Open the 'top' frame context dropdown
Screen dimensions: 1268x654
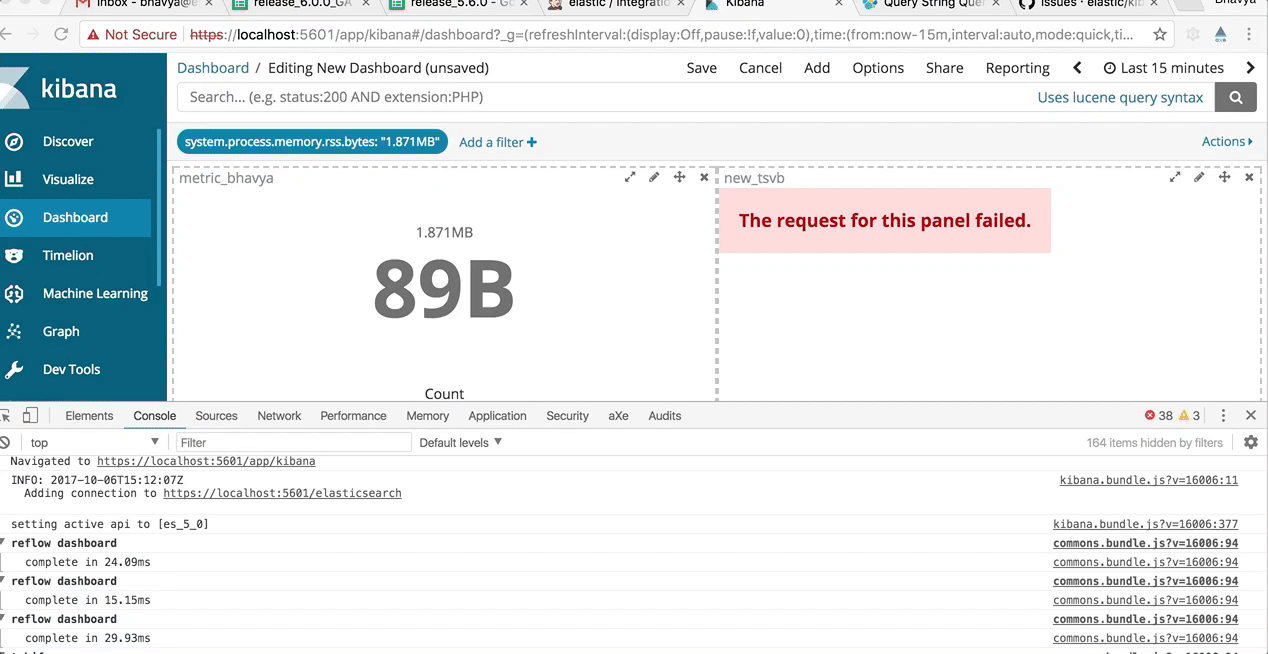(90, 442)
